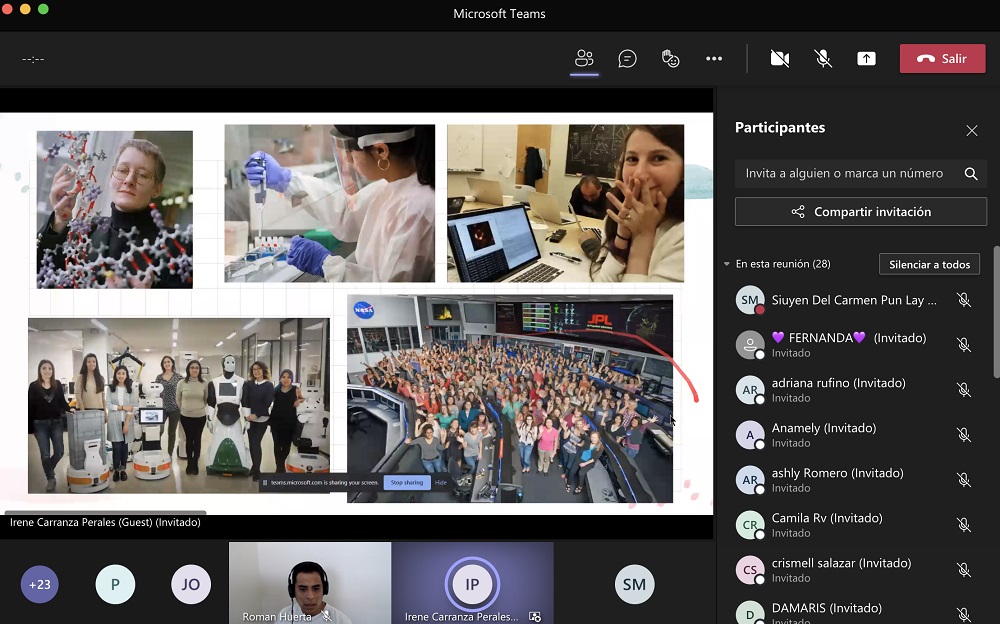Screen dimensions: 1000x624
Task: Open the meeting chat icon
Action: click(x=628, y=59)
